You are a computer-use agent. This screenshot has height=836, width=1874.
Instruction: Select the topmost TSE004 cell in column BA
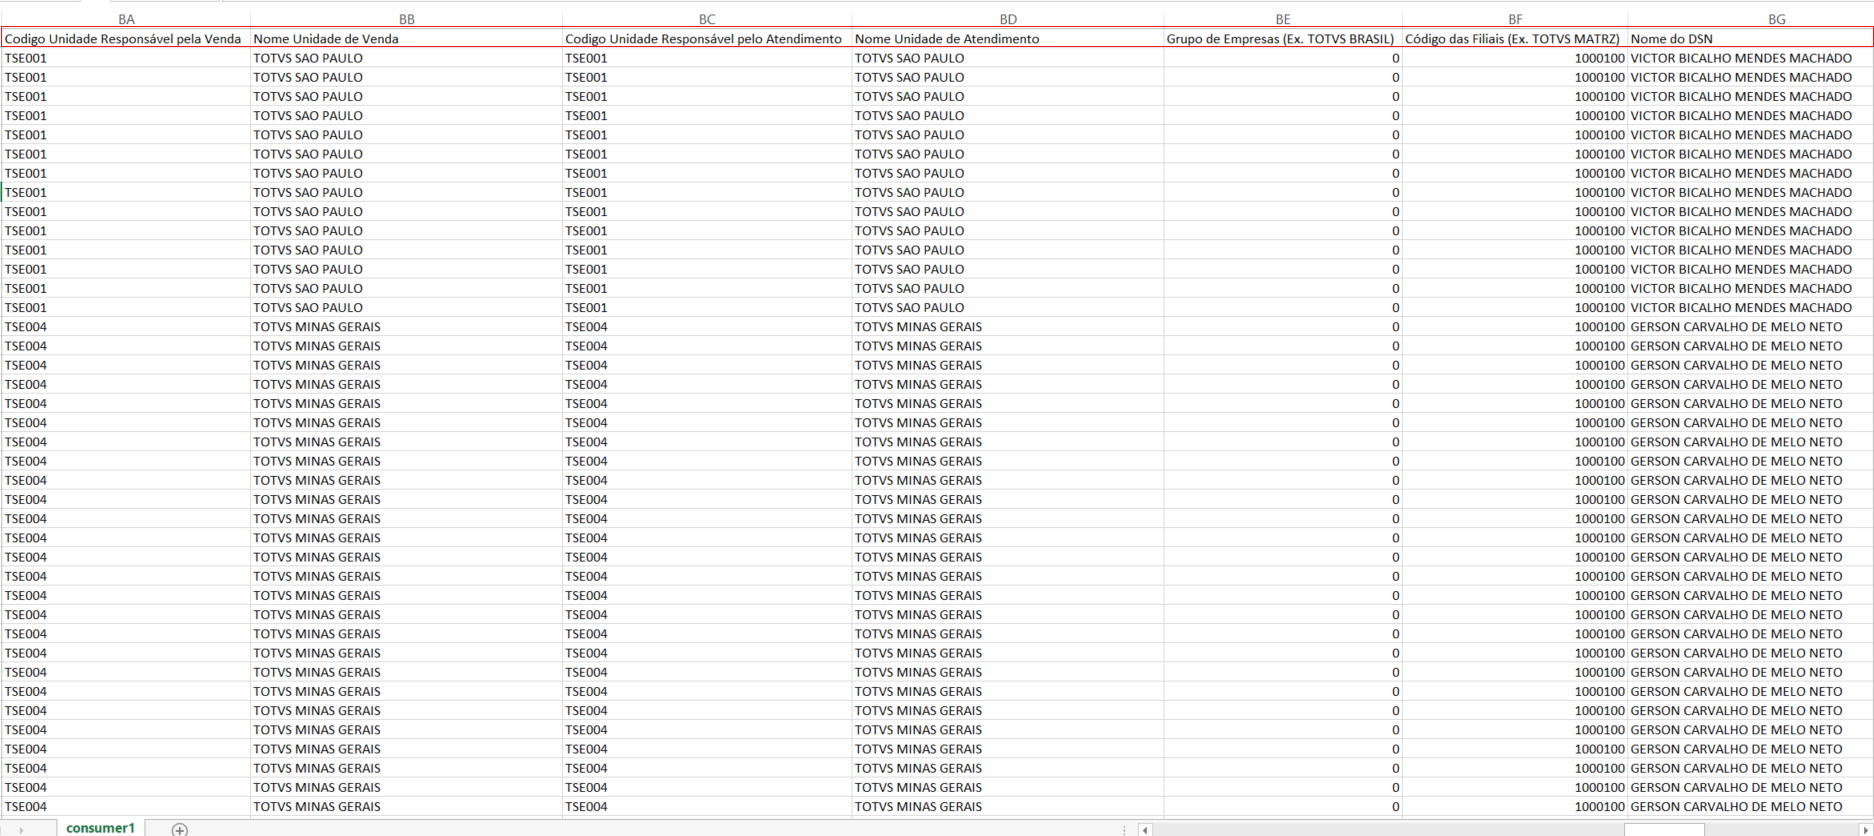tap(126, 327)
